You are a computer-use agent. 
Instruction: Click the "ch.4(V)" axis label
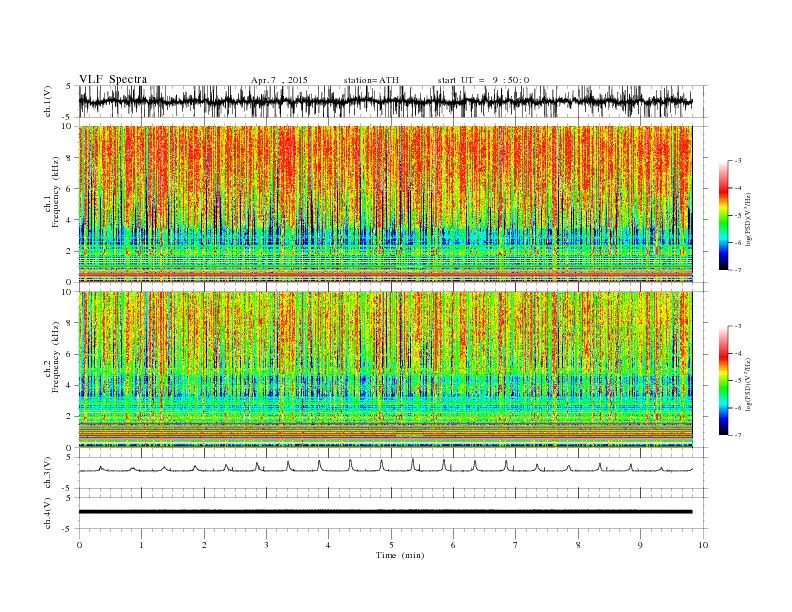(x=48, y=513)
